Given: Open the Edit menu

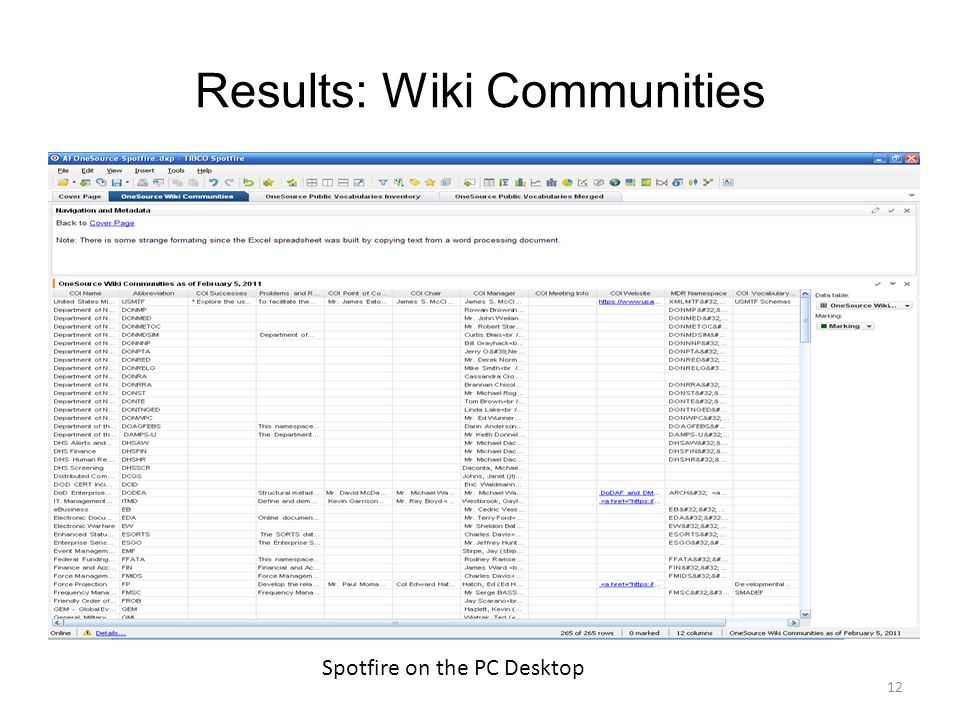Looking at the screenshot, I should 88,171.
